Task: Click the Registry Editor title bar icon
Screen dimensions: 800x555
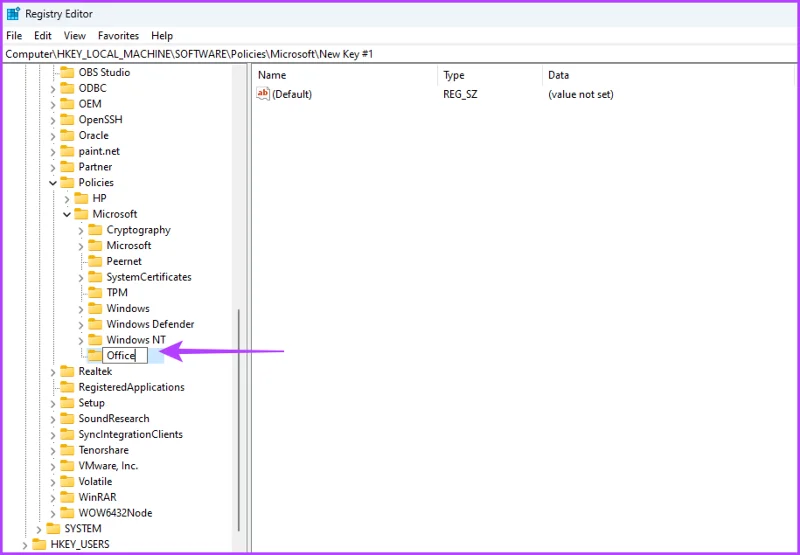Action: point(13,14)
